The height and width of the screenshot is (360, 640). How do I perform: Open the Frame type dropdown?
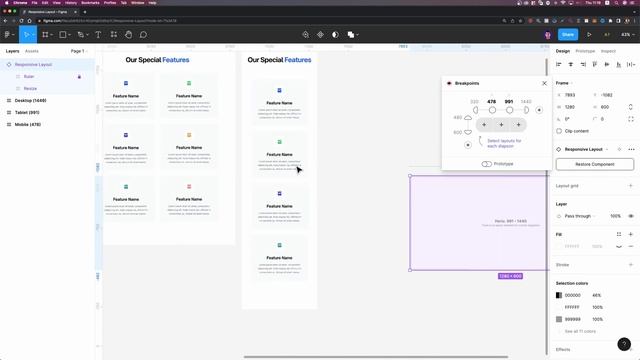coord(564,83)
